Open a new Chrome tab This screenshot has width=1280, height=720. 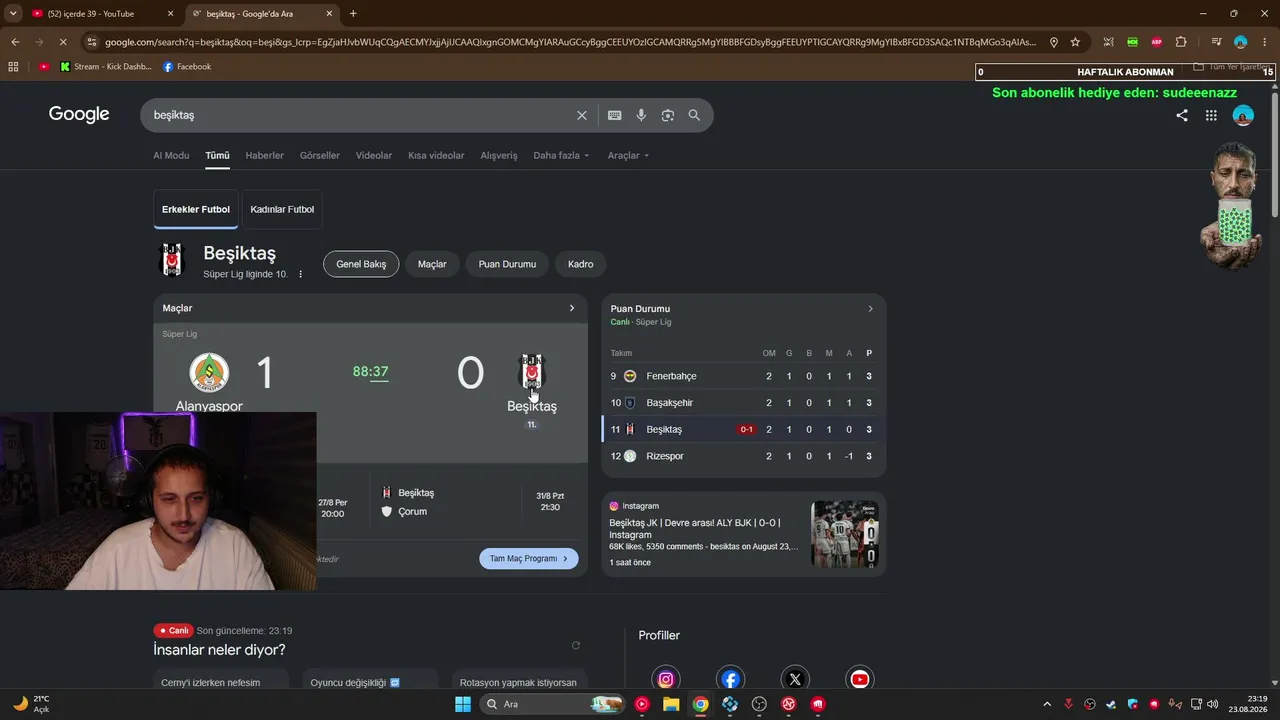click(x=353, y=14)
